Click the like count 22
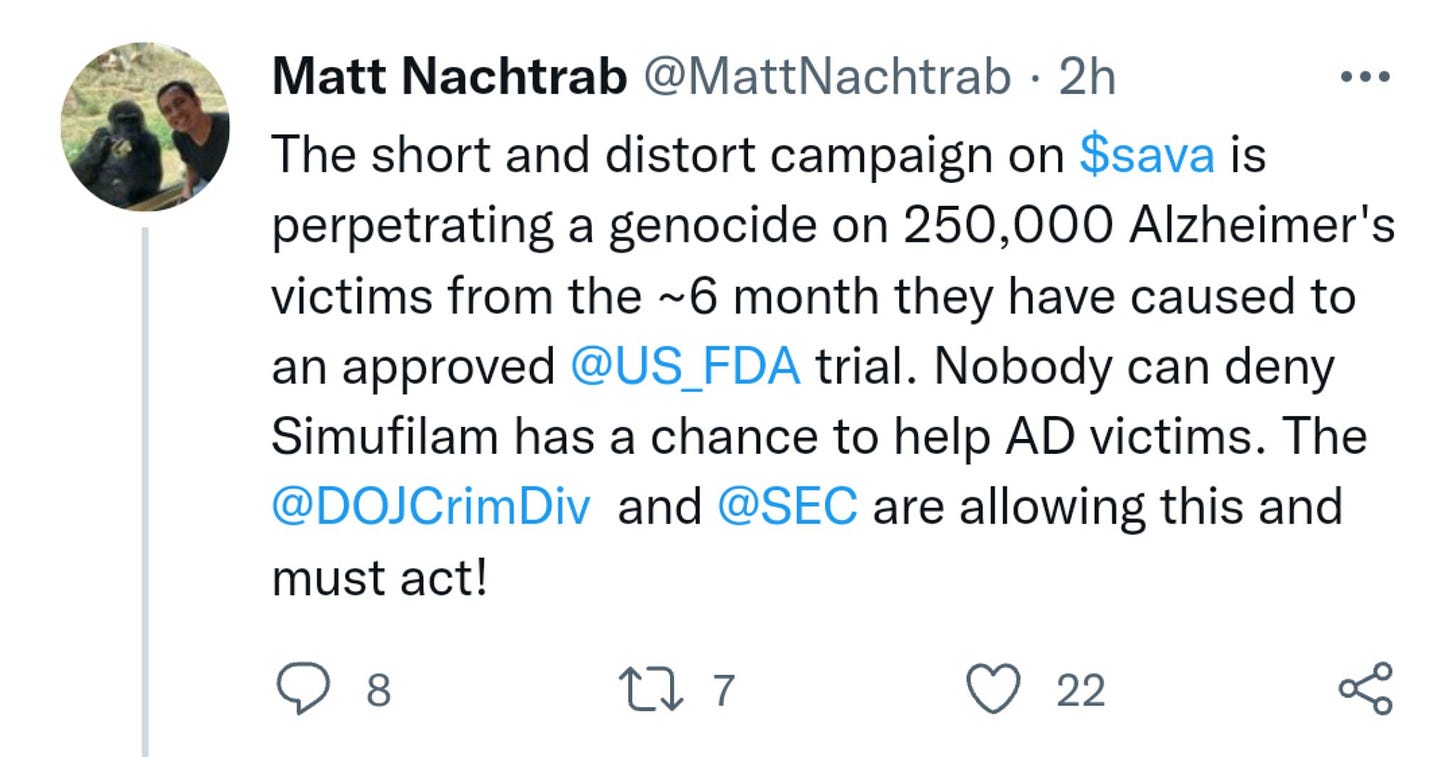 (1080, 691)
